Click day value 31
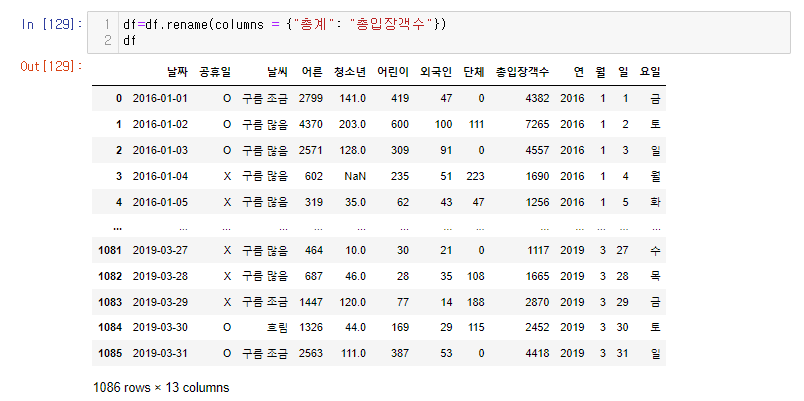The image size is (804, 401). [x=622, y=353]
